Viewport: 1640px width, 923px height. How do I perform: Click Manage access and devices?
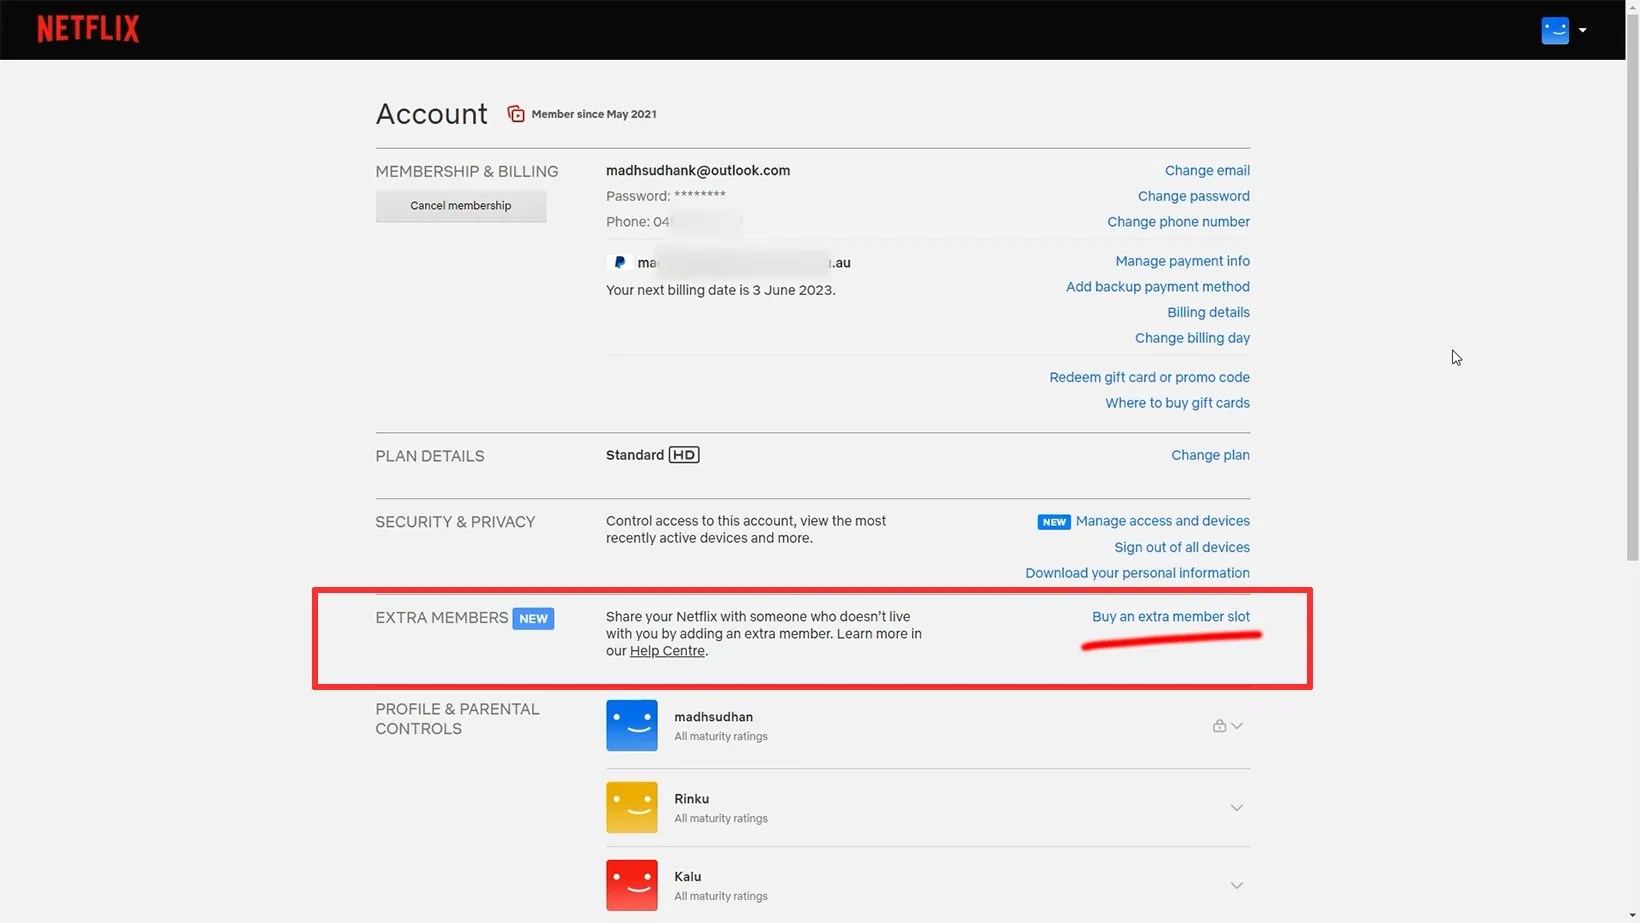coord(1162,520)
